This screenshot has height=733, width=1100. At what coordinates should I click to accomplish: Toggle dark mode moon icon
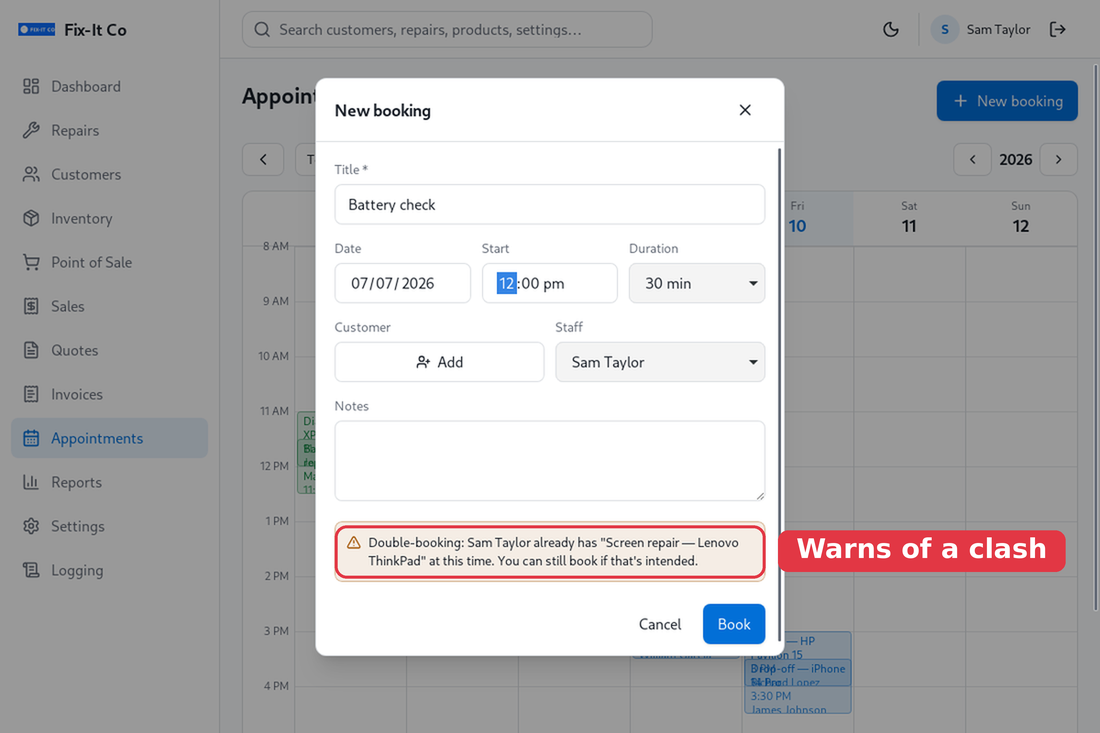point(891,29)
